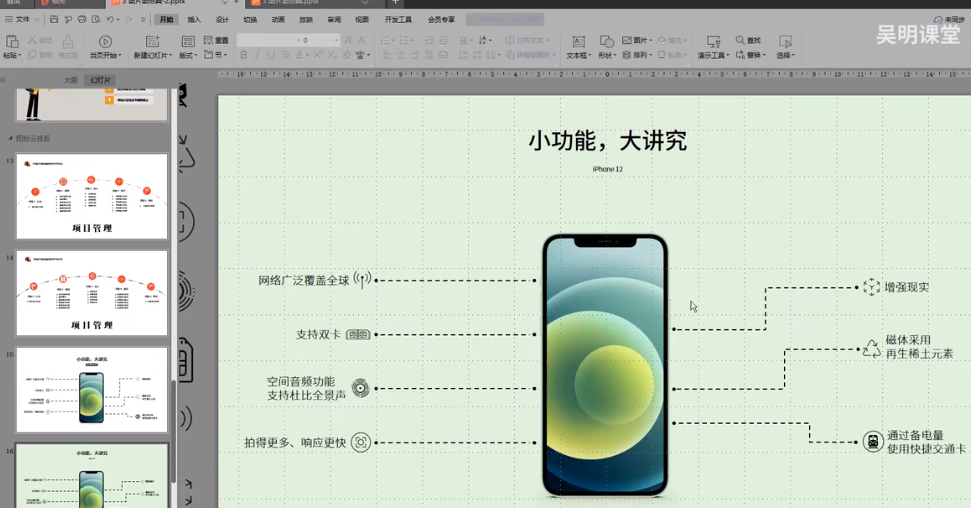Click the Layout (版式) icon
The height and width of the screenshot is (508, 971).
coord(188,42)
